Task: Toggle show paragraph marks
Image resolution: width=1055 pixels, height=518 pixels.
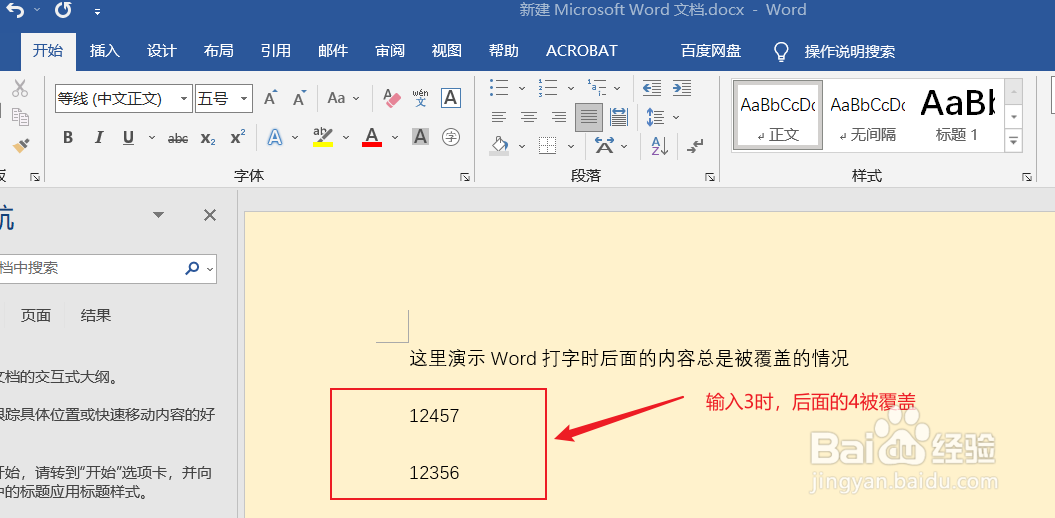Action: point(695,145)
